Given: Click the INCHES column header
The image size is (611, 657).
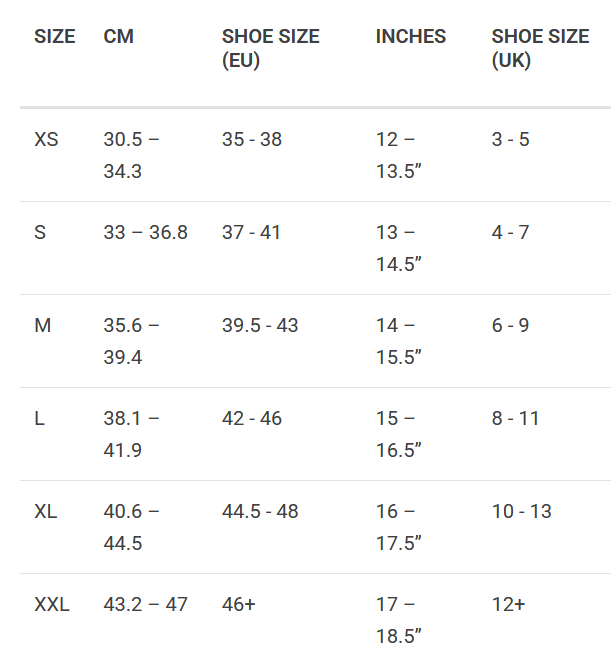Looking at the screenshot, I should coord(411,36).
